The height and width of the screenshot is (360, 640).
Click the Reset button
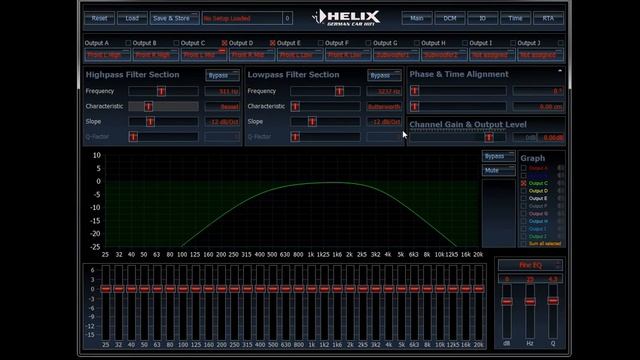coord(99,18)
